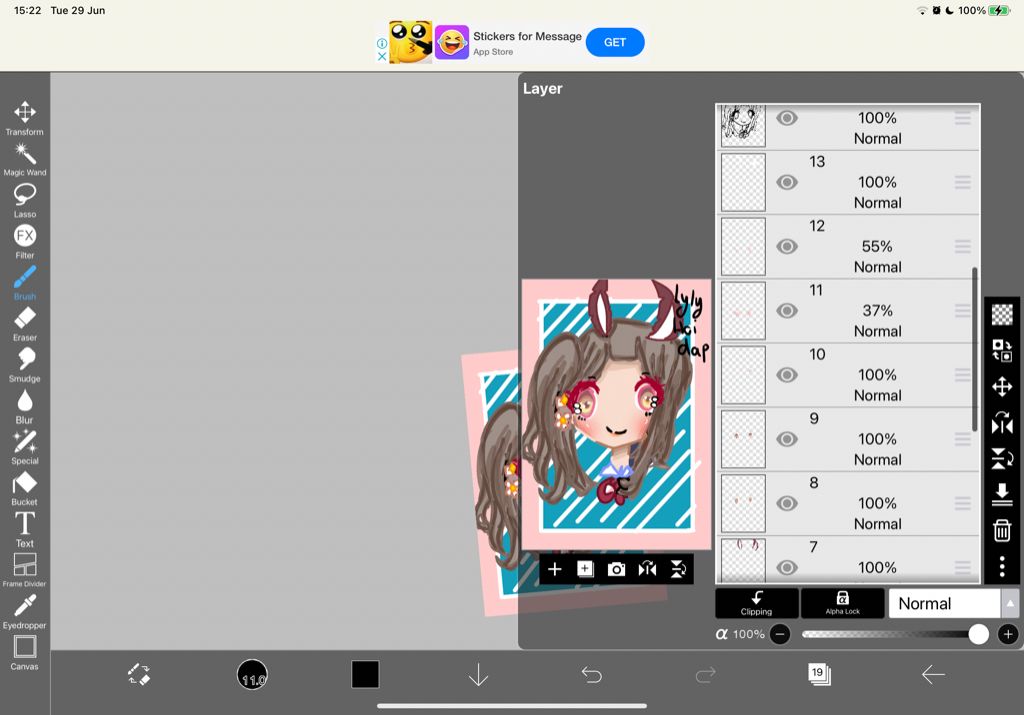Viewport: 1024px width, 715px height.
Task: Add layer from camera icon
Action: (x=616, y=569)
